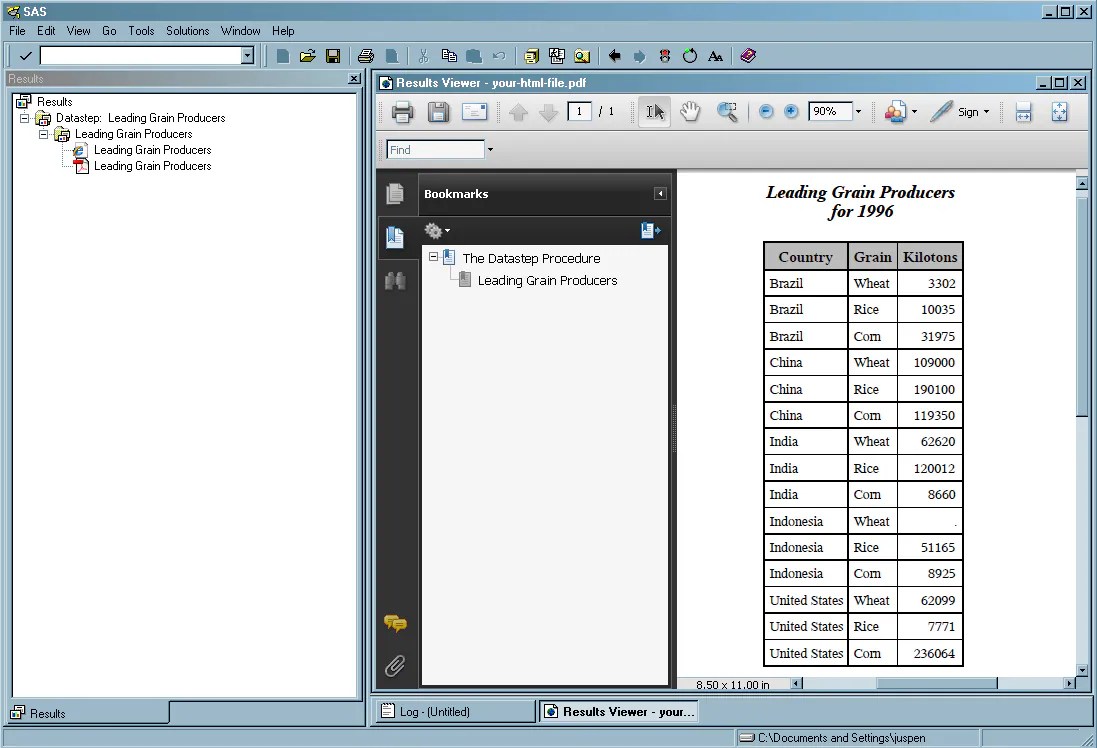Viewport: 1097px width, 748px height.
Task: Select the Leading Grain Producers bookmark
Action: (x=547, y=280)
